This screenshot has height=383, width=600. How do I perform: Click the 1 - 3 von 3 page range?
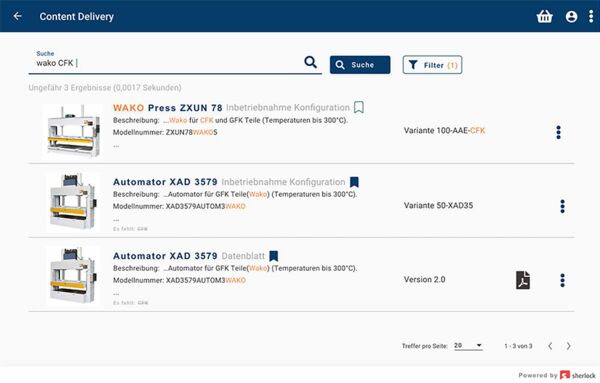point(518,346)
